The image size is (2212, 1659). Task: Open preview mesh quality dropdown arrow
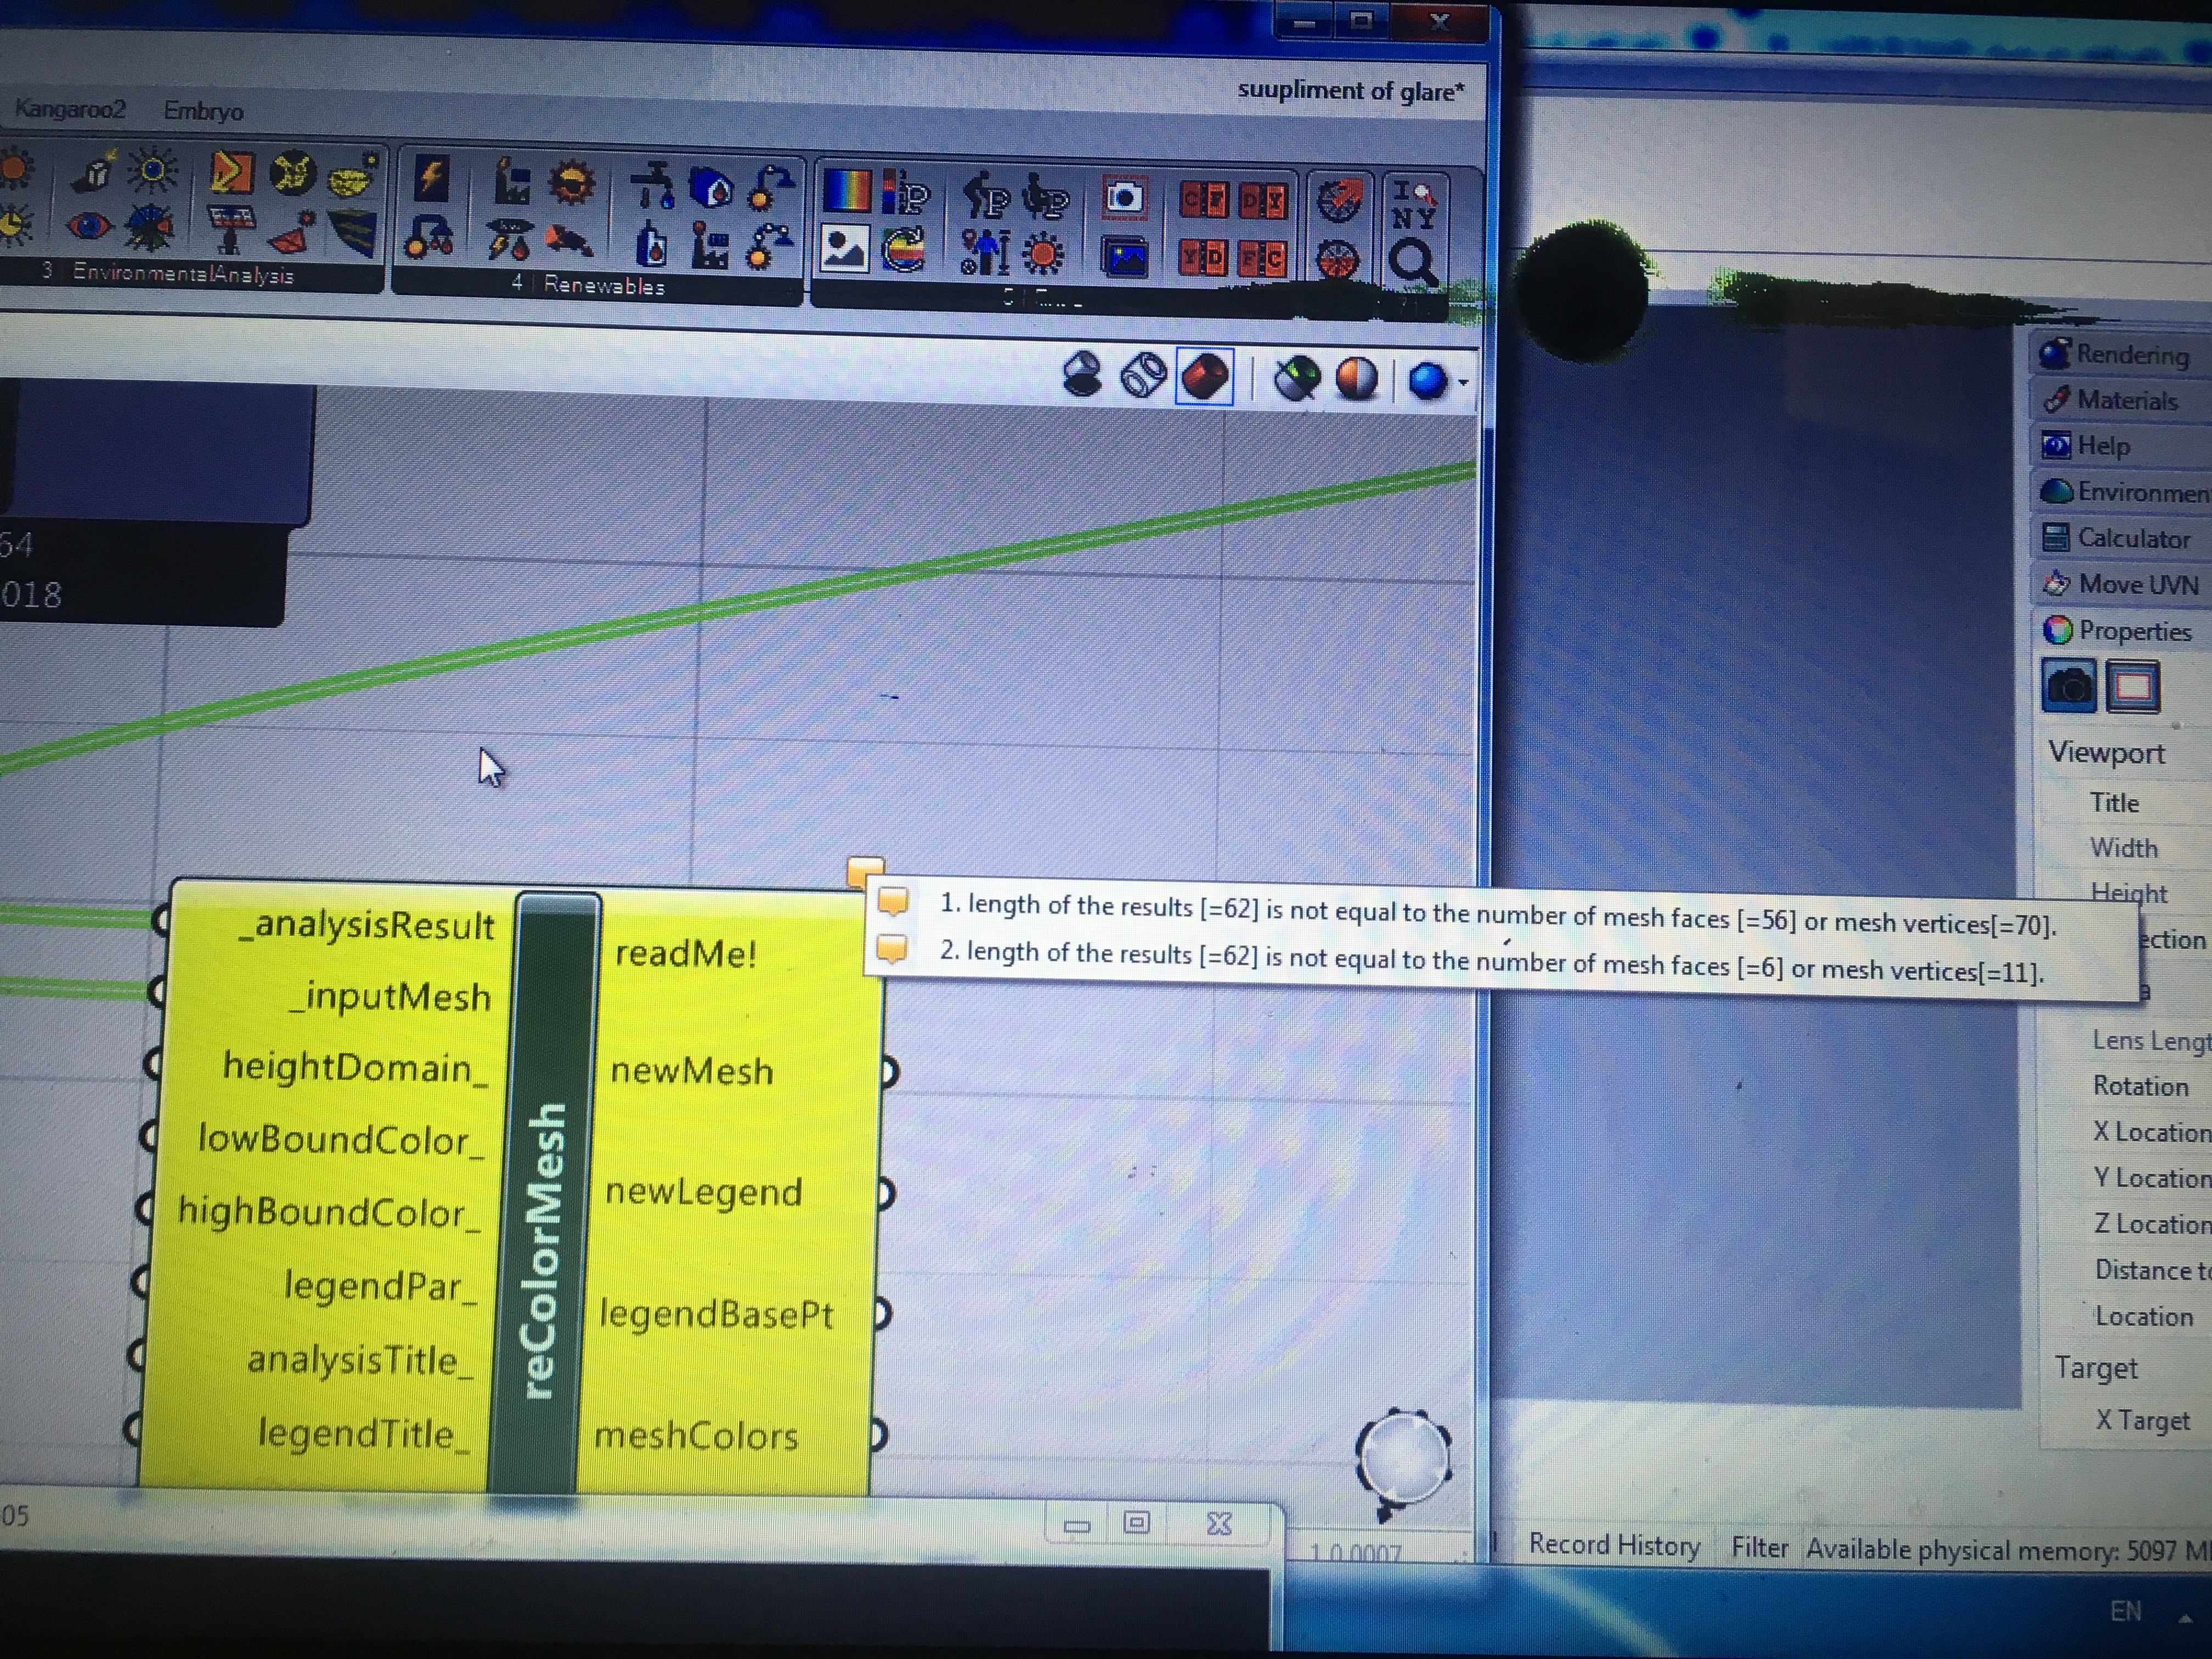pos(1463,383)
